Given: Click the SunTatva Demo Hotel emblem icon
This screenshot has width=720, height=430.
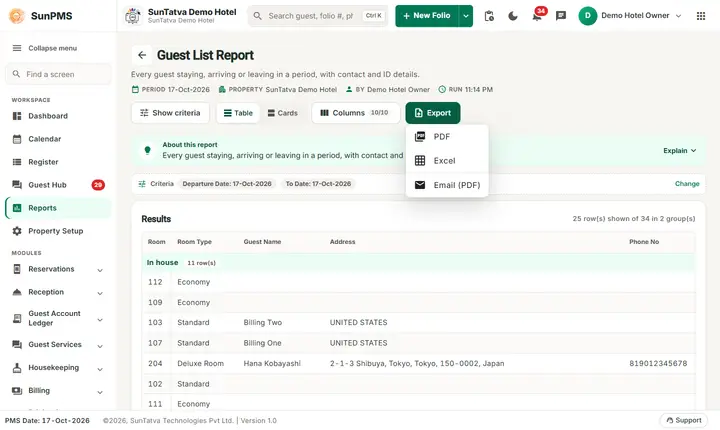Looking at the screenshot, I should 133,16.
